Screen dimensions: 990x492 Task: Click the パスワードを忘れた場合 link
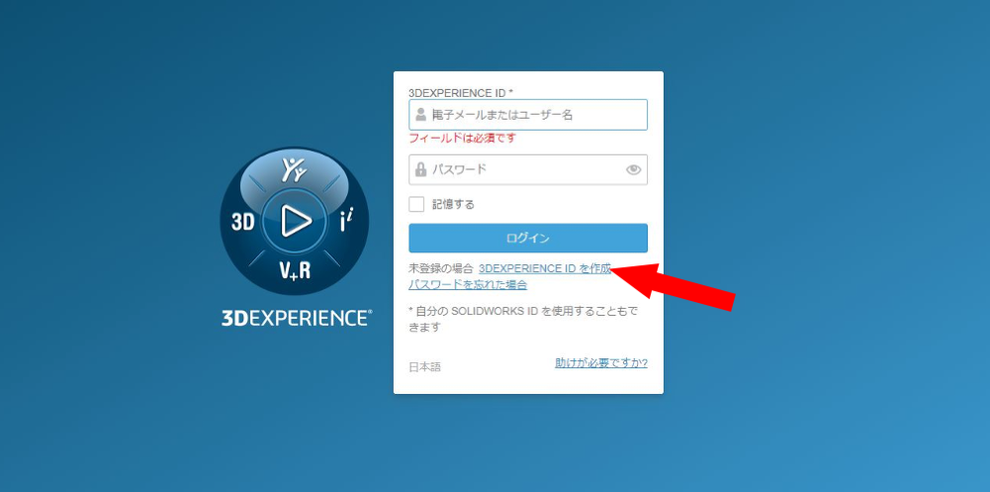[x=468, y=285]
